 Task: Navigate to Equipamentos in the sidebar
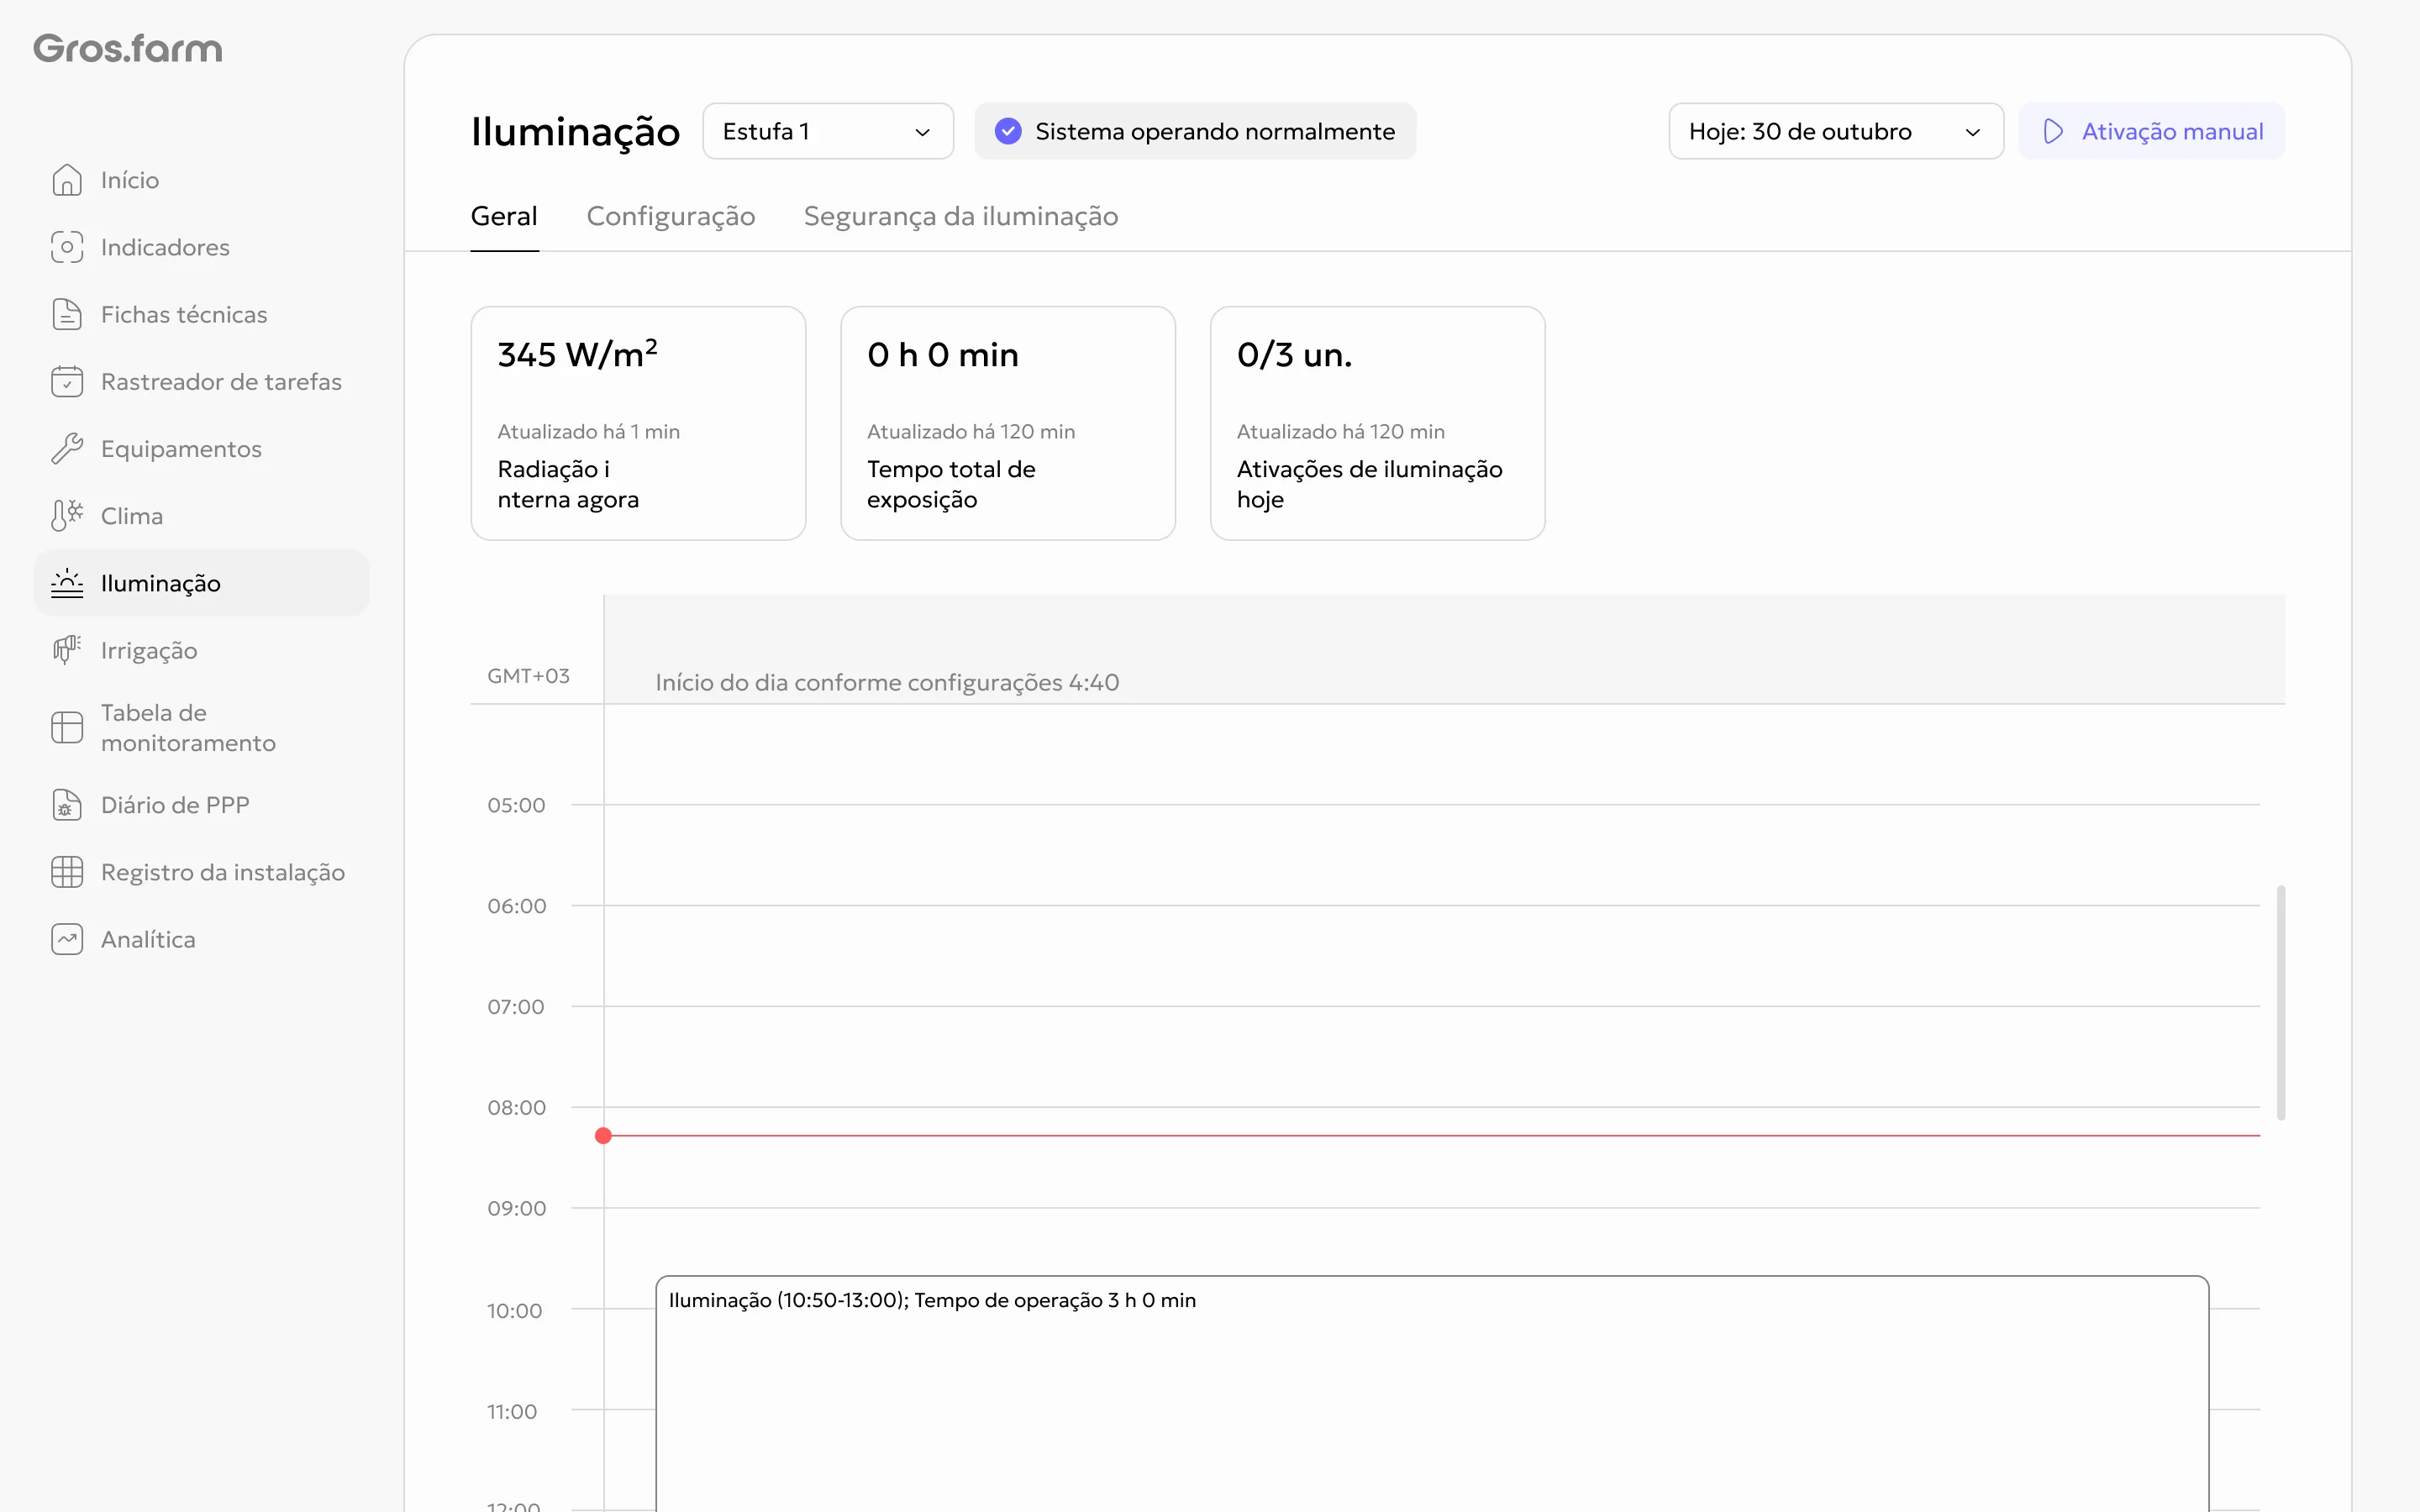(202, 448)
